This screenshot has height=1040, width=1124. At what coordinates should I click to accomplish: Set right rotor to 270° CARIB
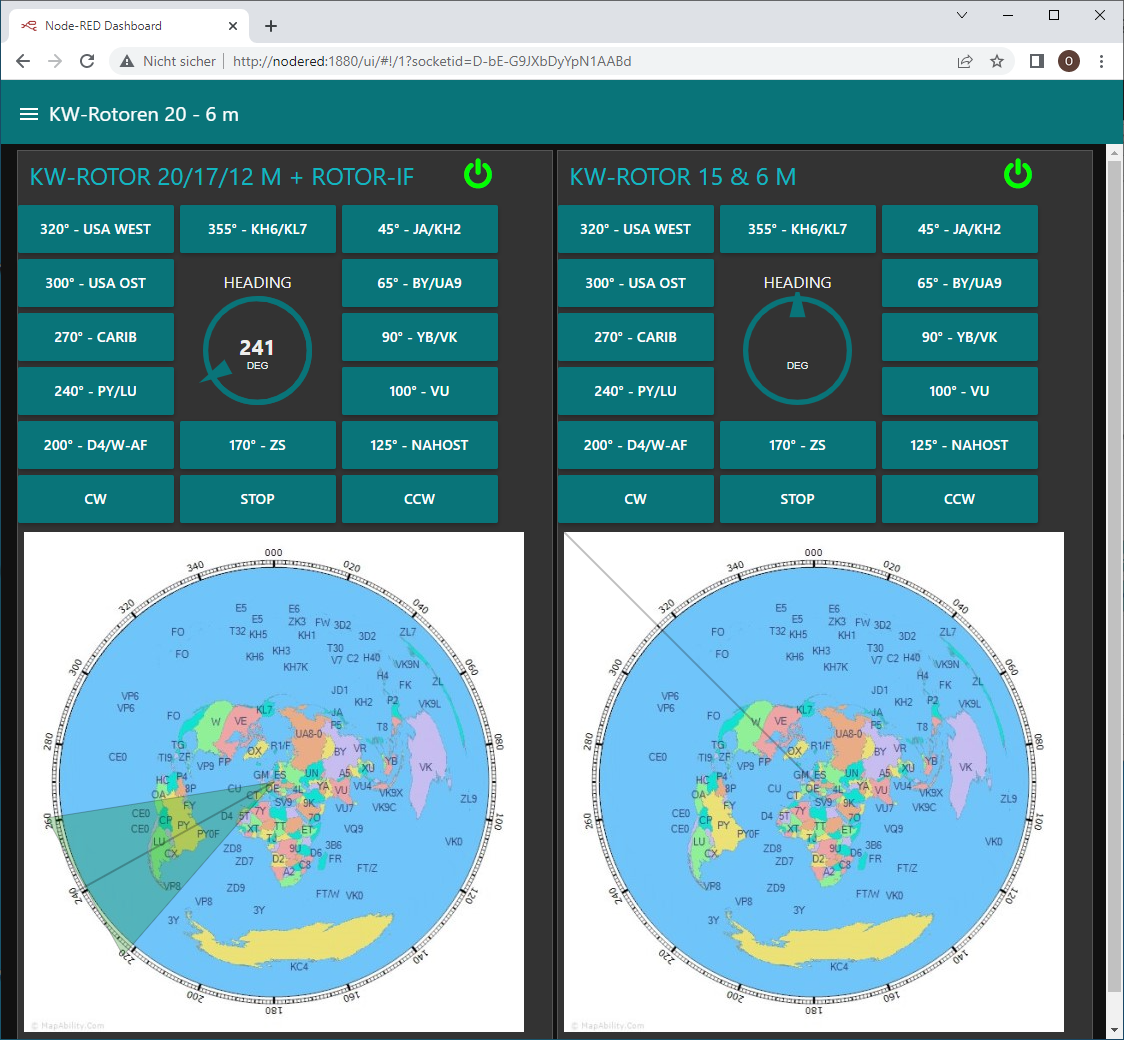click(x=635, y=337)
